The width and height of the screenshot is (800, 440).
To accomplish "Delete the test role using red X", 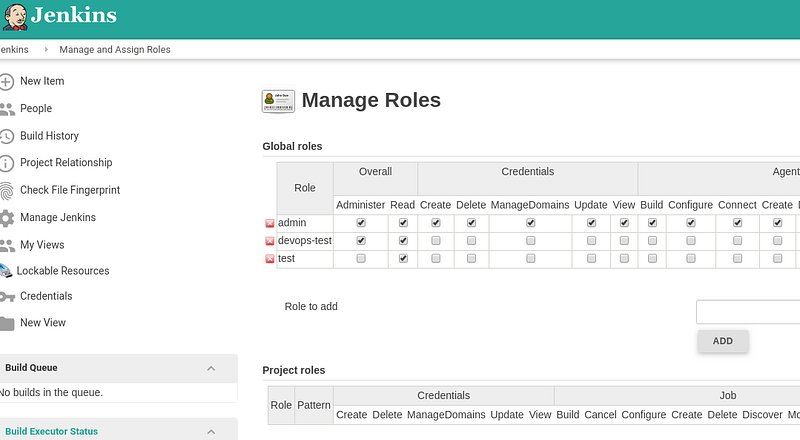I will 269,259.
